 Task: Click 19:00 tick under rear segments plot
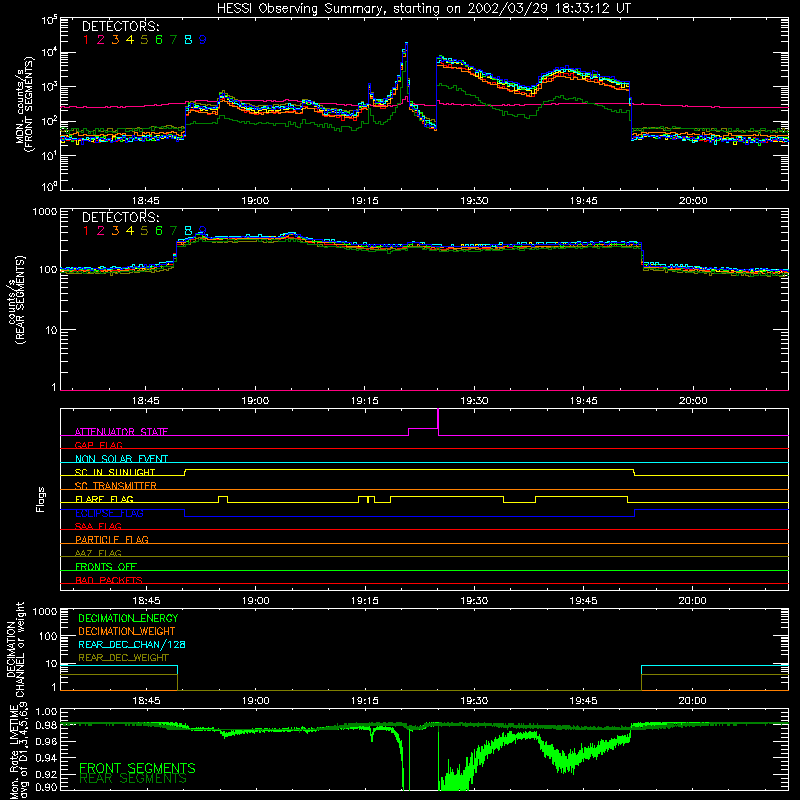255,401
